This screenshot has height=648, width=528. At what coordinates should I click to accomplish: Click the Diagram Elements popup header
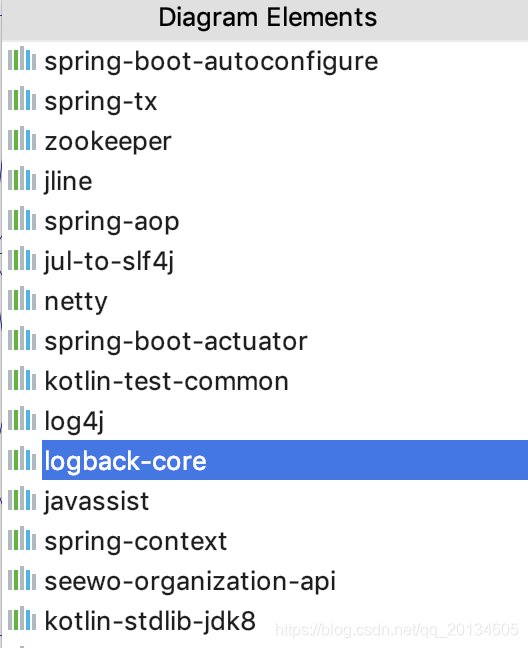tap(265, 19)
